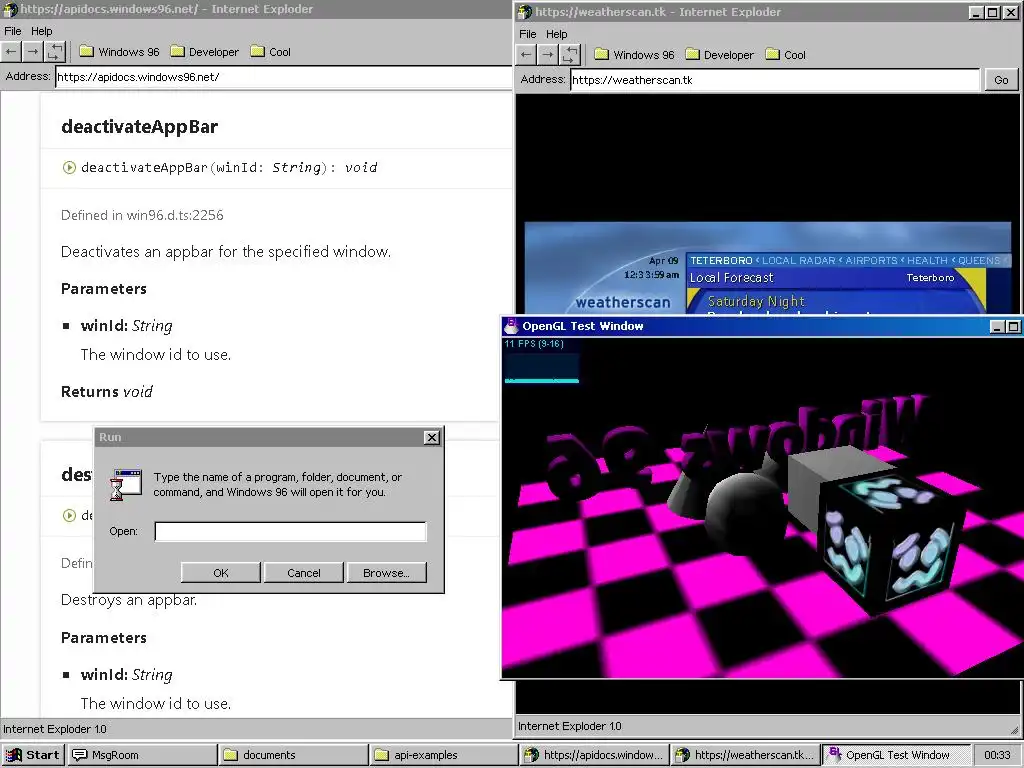Maximize the OpenGL Test Window

(x=1013, y=327)
